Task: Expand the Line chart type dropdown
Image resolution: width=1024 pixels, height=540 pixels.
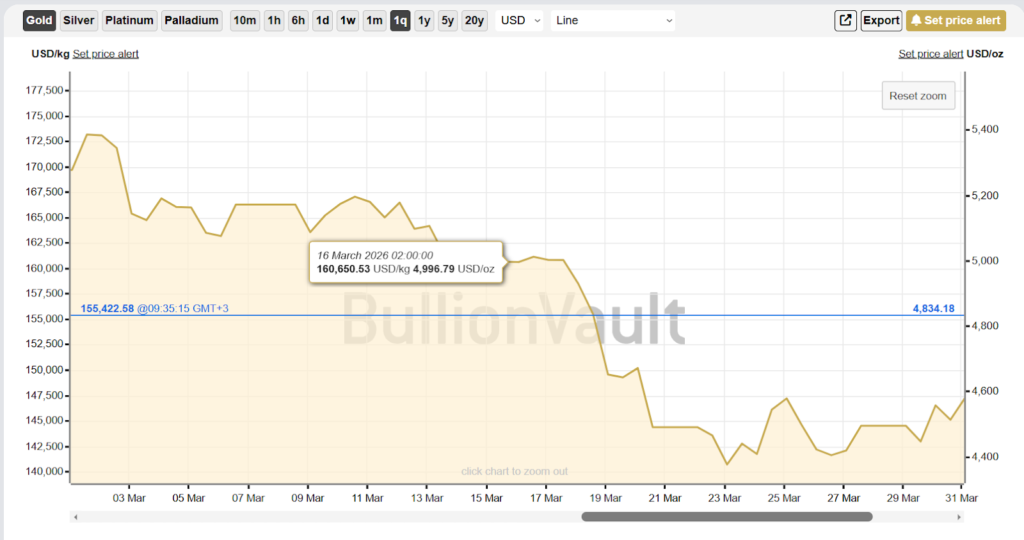Action: coord(613,20)
